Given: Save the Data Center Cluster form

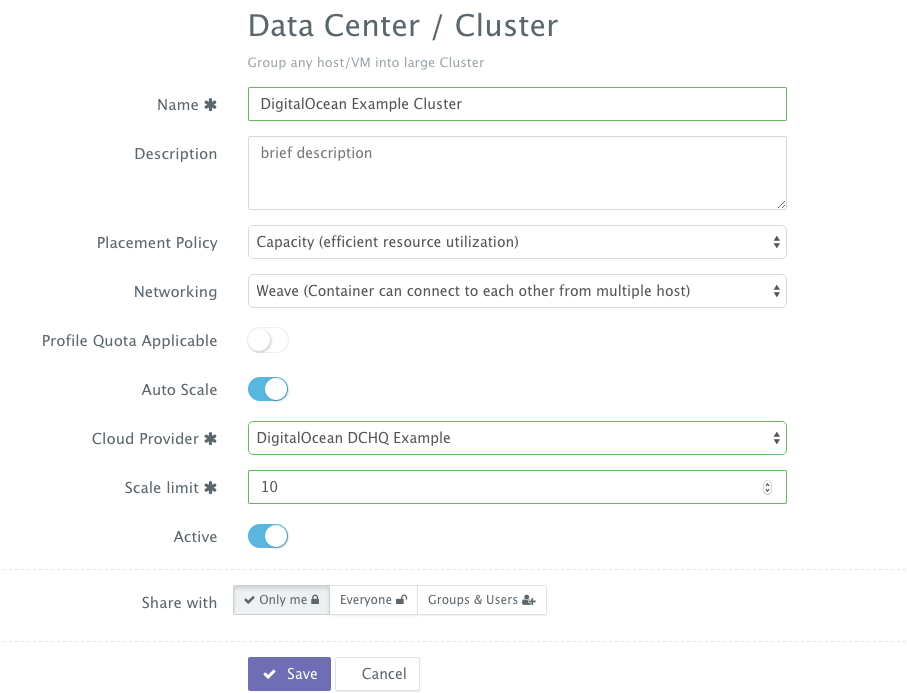Looking at the screenshot, I should tap(289, 673).
